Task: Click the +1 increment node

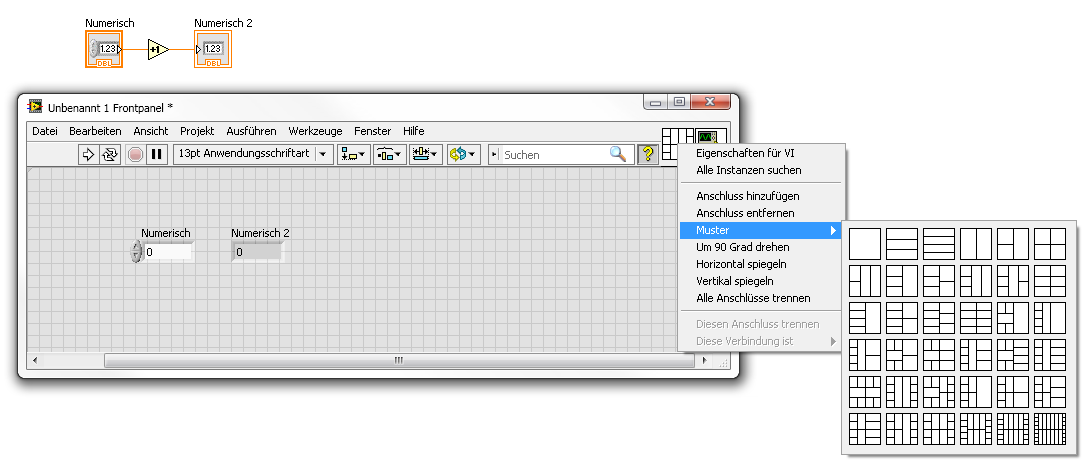Action: 158,49
